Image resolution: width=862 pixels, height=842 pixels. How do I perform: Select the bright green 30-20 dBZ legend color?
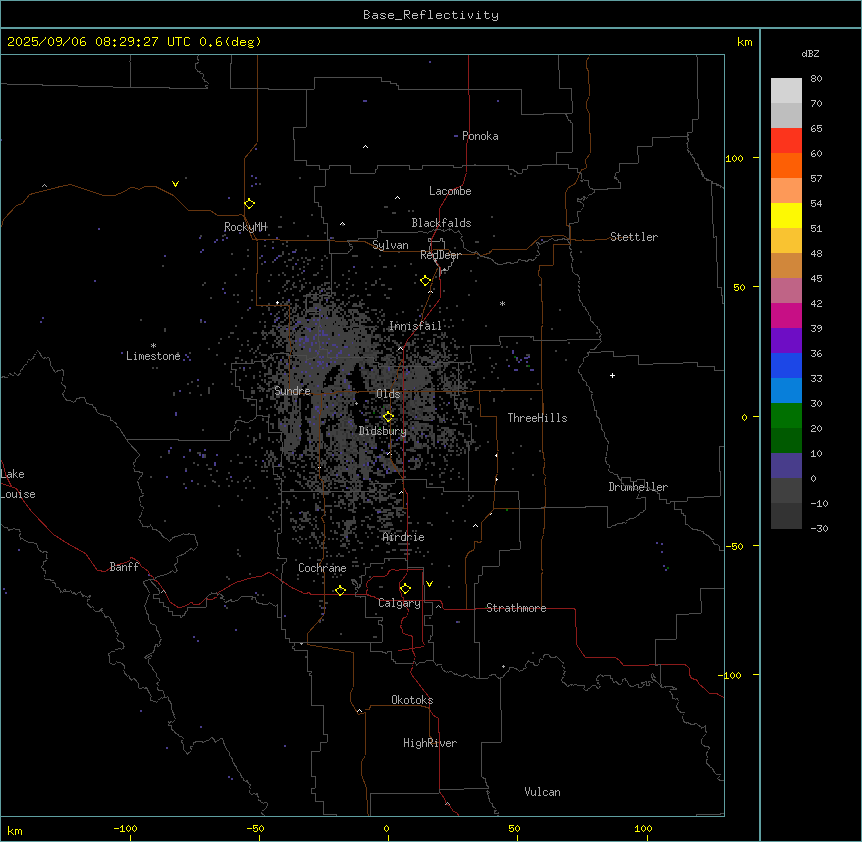(786, 416)
